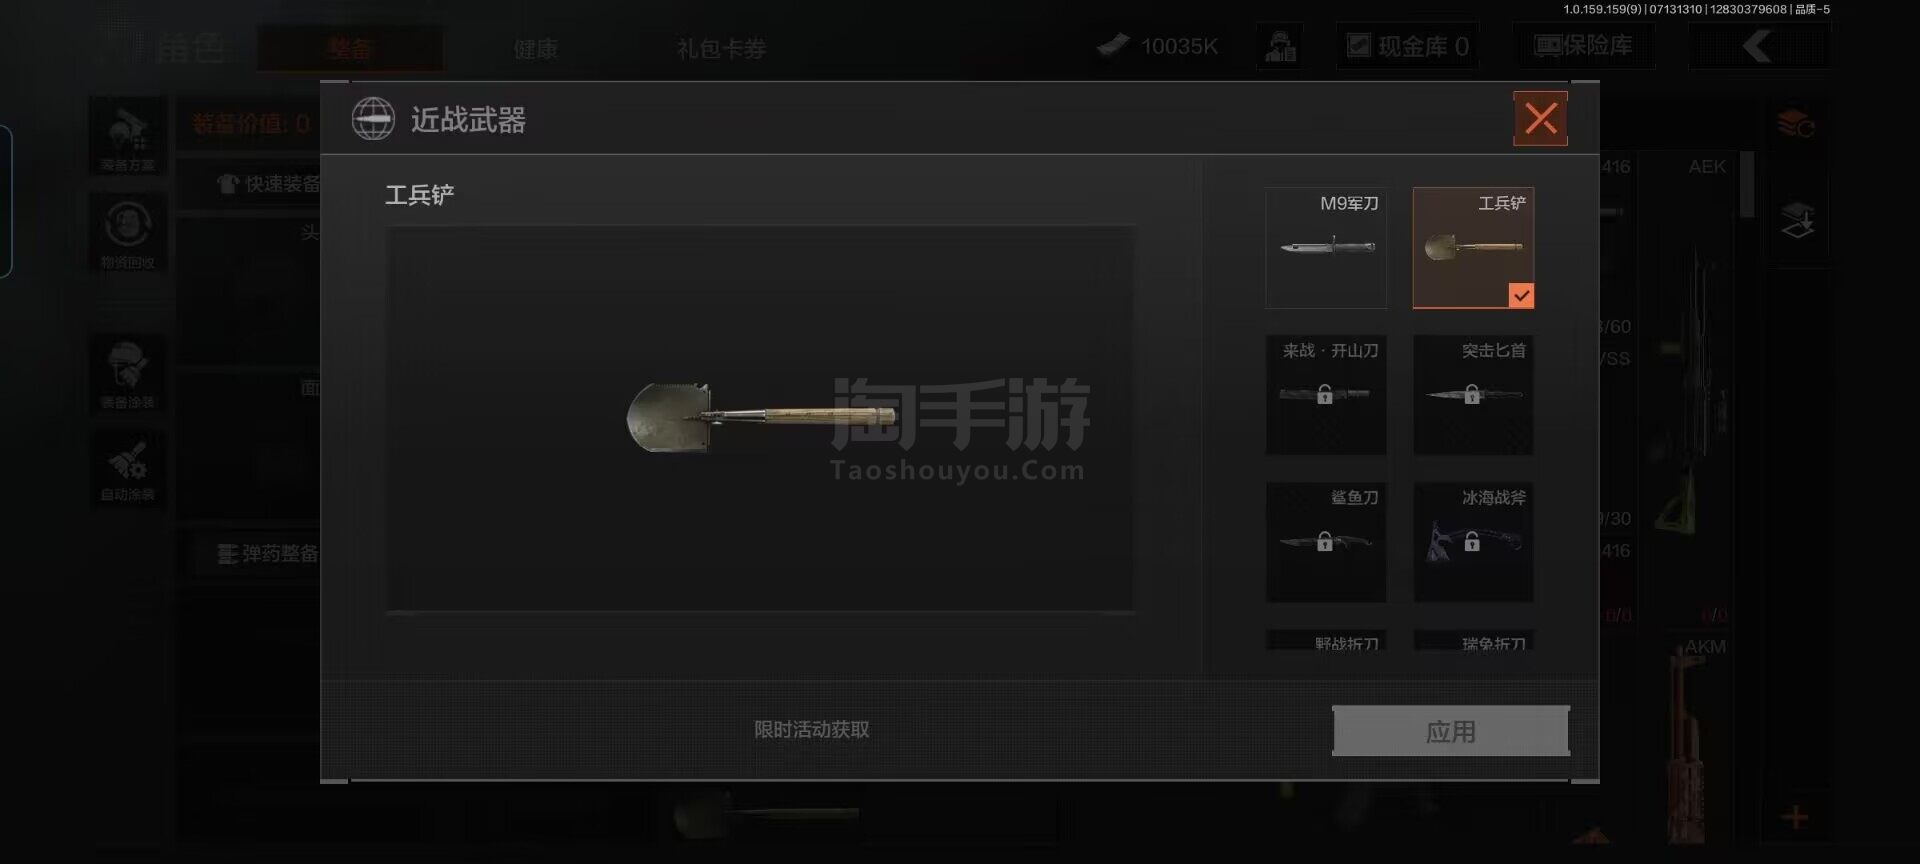Click the locked 突击匕首 dagger

coord(1473,395)
